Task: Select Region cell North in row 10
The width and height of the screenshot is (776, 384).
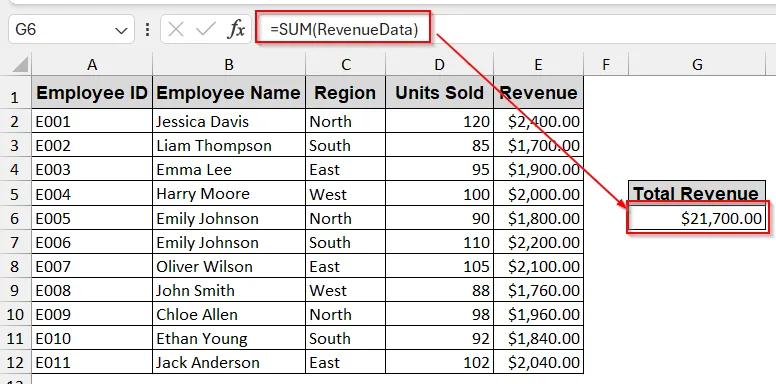Action: (345, 314)
